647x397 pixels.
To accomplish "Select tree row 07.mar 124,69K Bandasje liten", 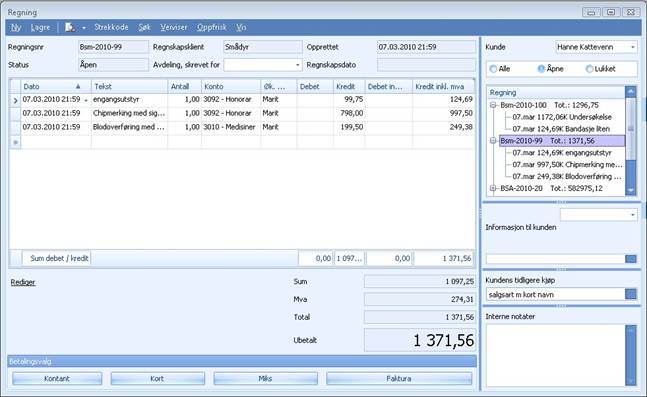I will (561, 129).
